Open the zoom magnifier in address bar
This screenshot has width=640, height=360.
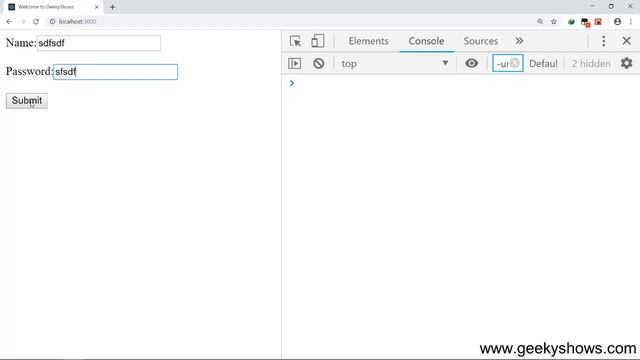click(x=540, y=22)
